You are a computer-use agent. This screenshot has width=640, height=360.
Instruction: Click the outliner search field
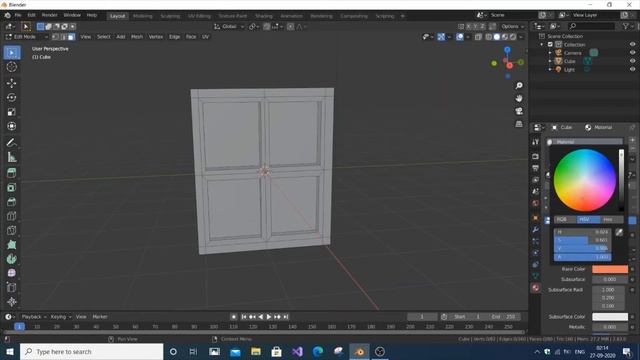591,27
